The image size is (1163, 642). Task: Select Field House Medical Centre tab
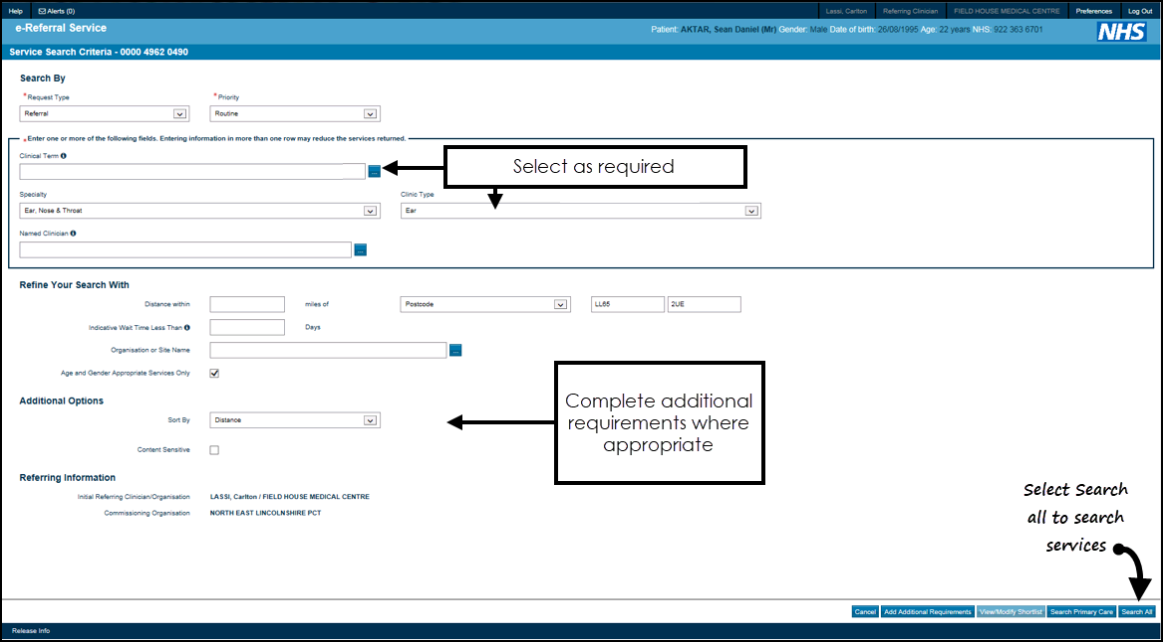[1006, 11]
